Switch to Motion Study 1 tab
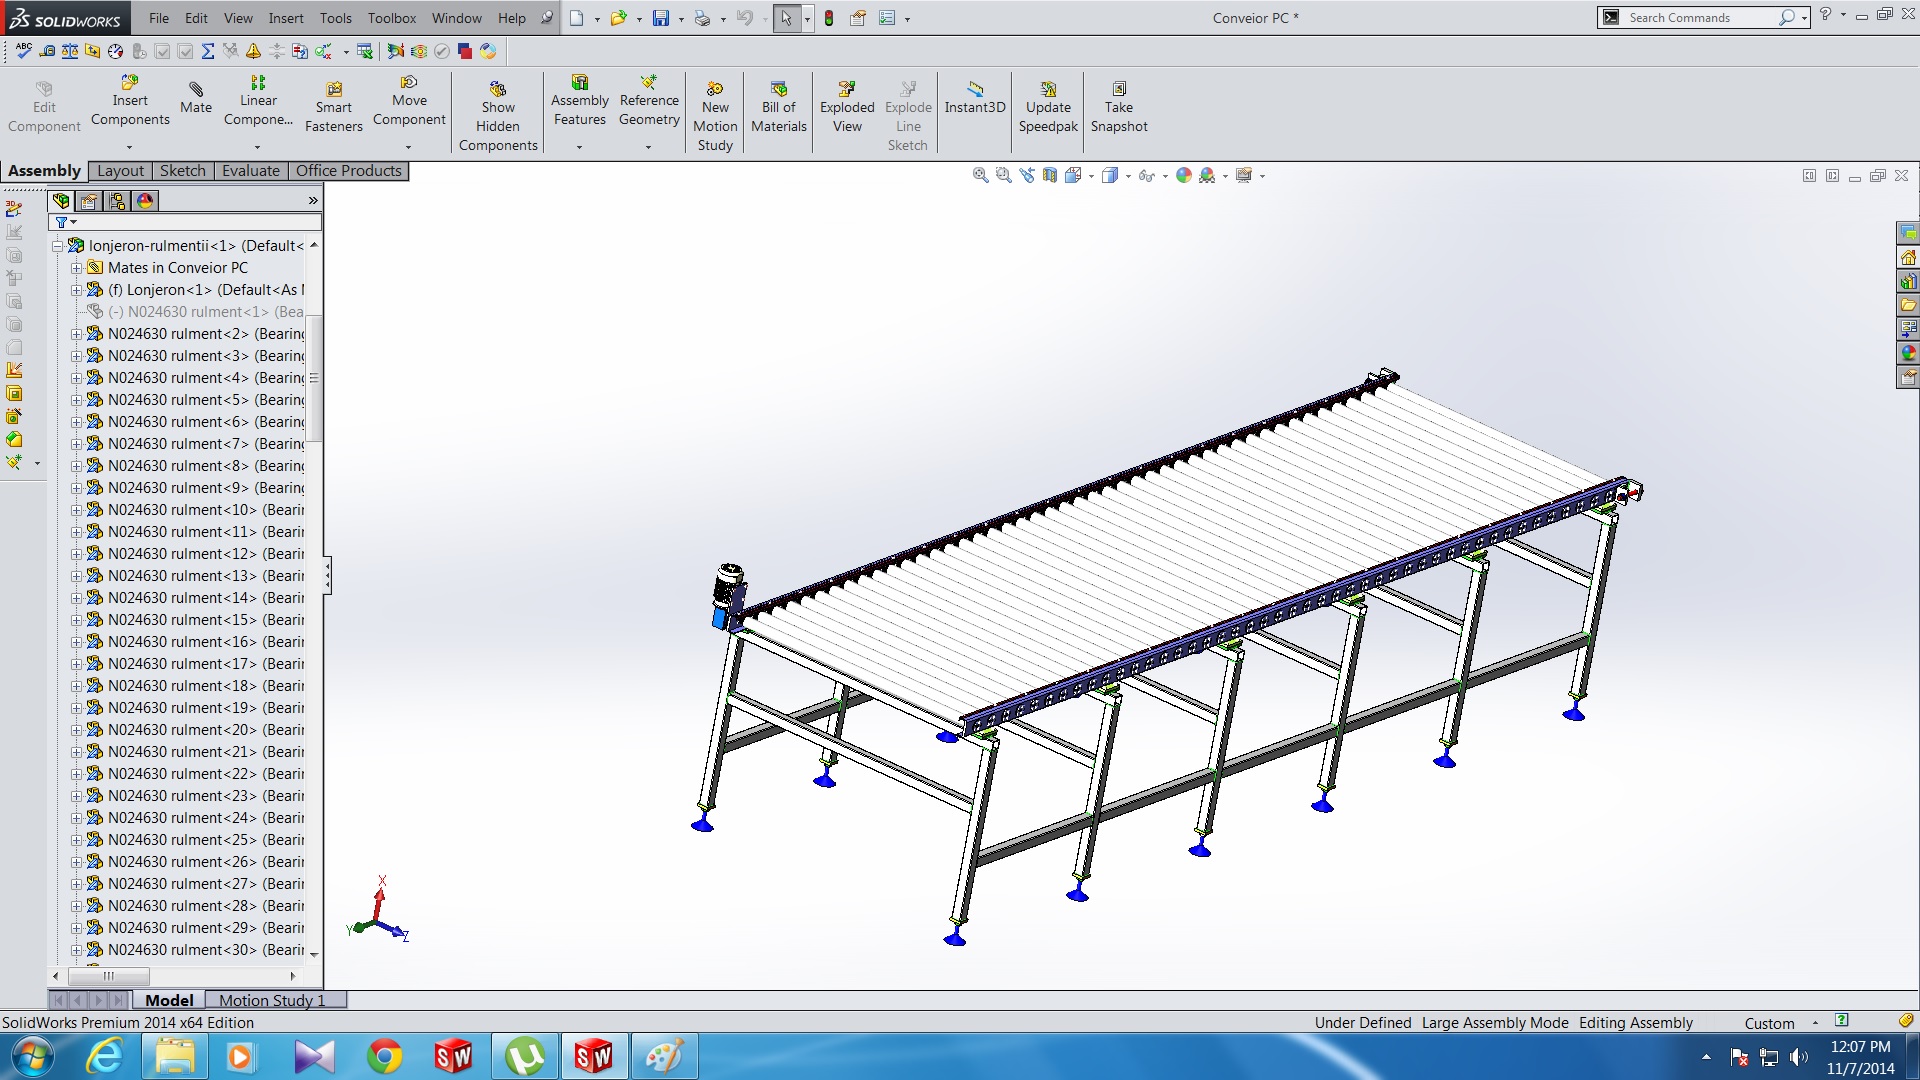 coord(272,1000)
